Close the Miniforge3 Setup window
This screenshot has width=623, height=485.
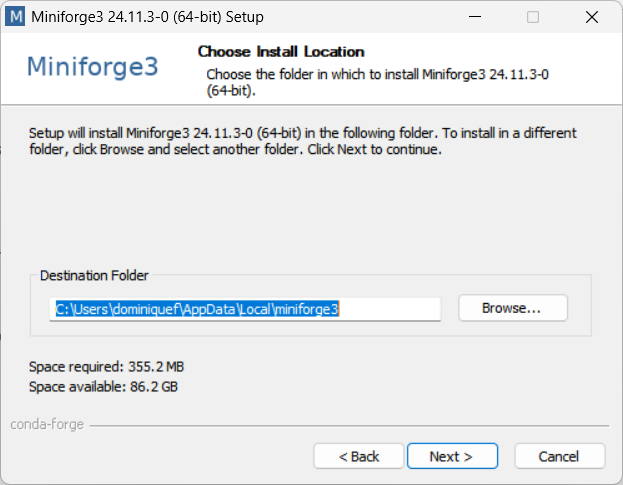(x=592, y=17)
